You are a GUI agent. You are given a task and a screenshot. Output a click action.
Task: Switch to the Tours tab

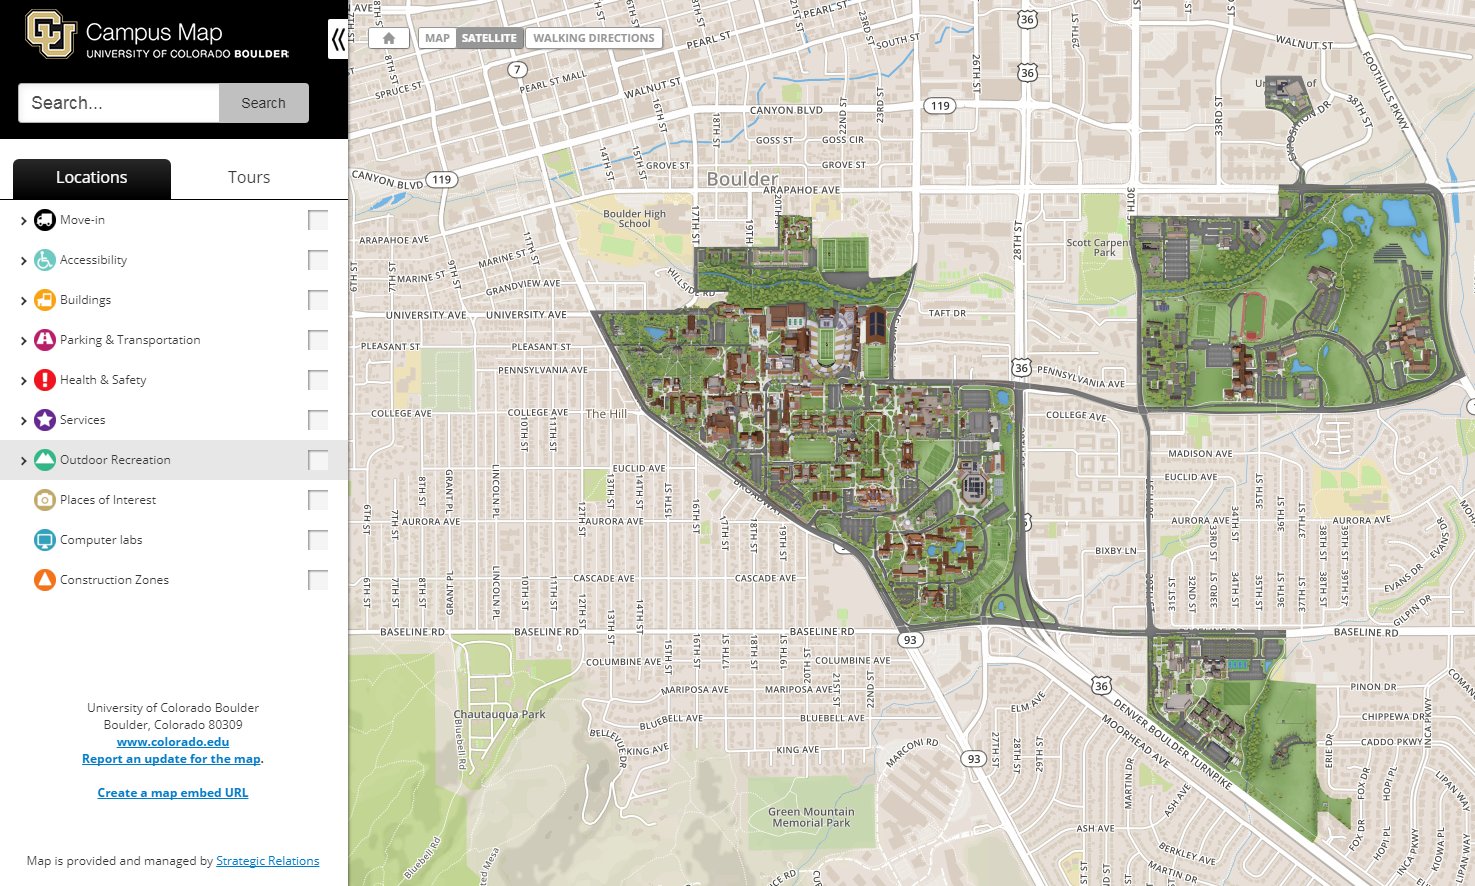(x=248, y=177)
